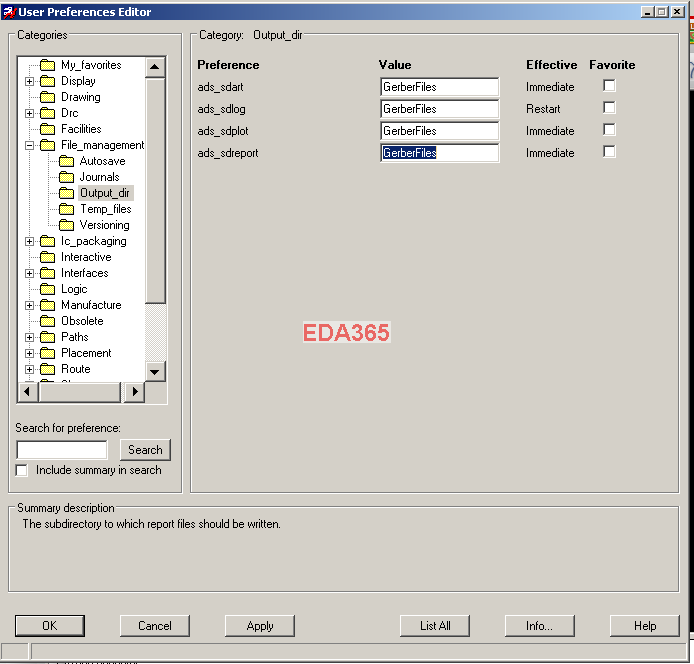The image size is (694, 664).
Task: Click the Temp_files folder icon
Action: point(66,209)
